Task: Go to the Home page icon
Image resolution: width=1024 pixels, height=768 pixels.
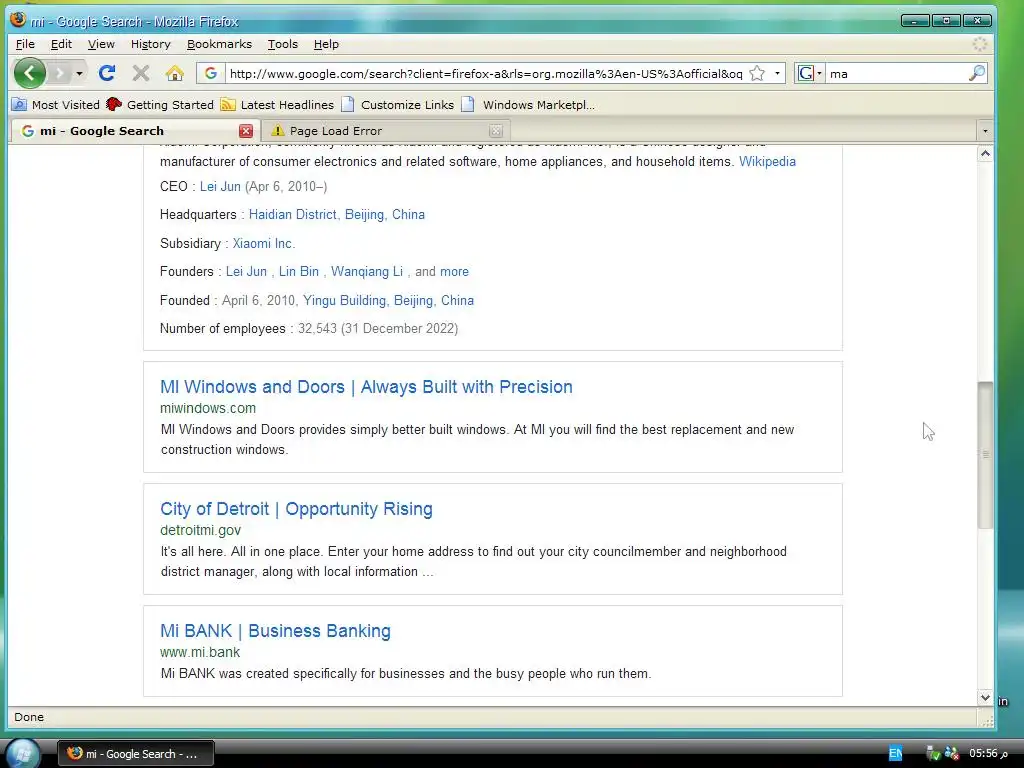Action: pyautogui.click(x=174, y=73)
